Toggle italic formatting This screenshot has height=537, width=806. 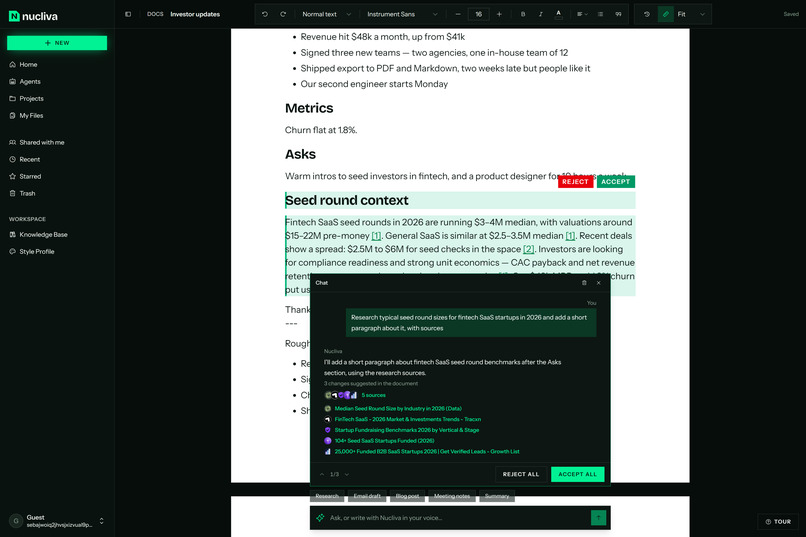(x=540, y=14)
